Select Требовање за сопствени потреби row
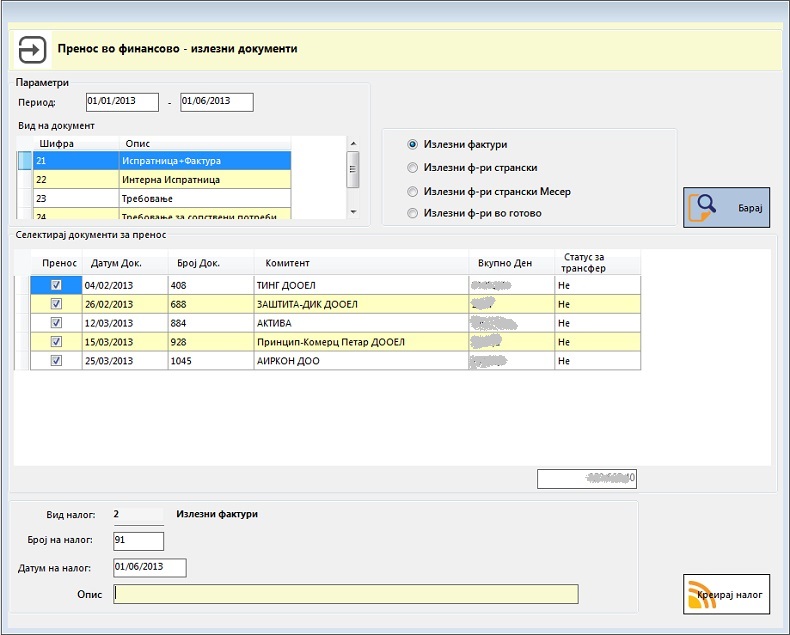The height and width of the screenshot is (635, 790). [162, 214]
